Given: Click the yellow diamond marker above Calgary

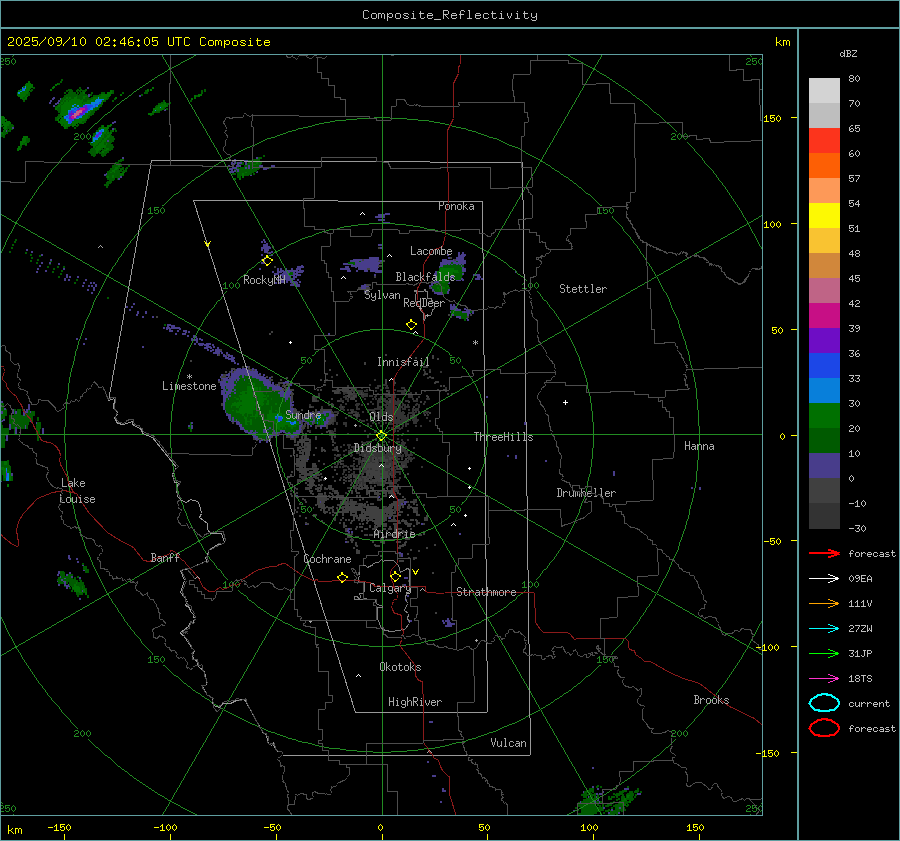Looking at the screenshot, I should pos(395,576).
